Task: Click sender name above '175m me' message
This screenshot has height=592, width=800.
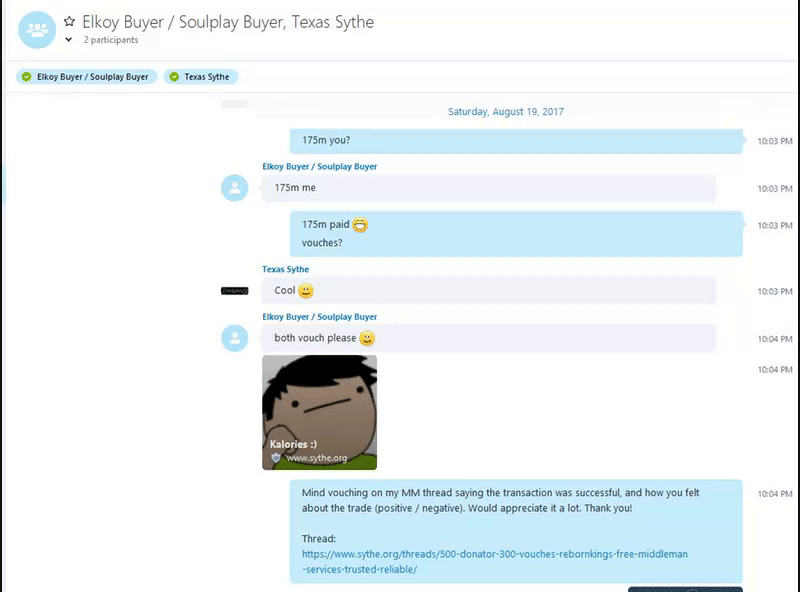Action: 319,166
